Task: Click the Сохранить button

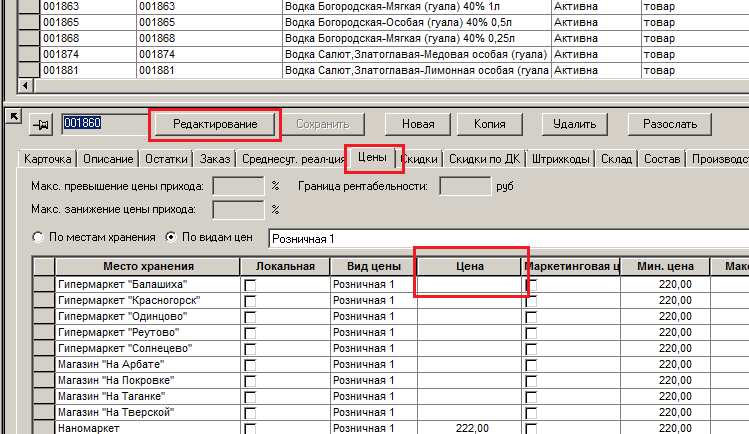Action: tap(323, 124)
